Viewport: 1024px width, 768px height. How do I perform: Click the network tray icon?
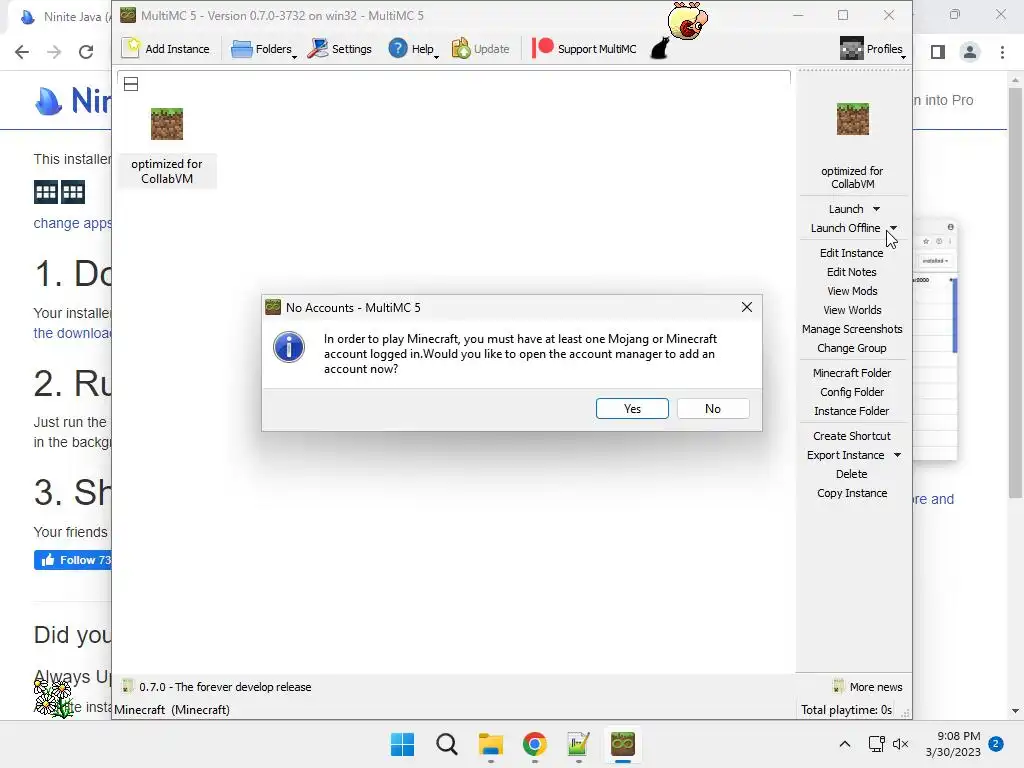click(876, 744)
